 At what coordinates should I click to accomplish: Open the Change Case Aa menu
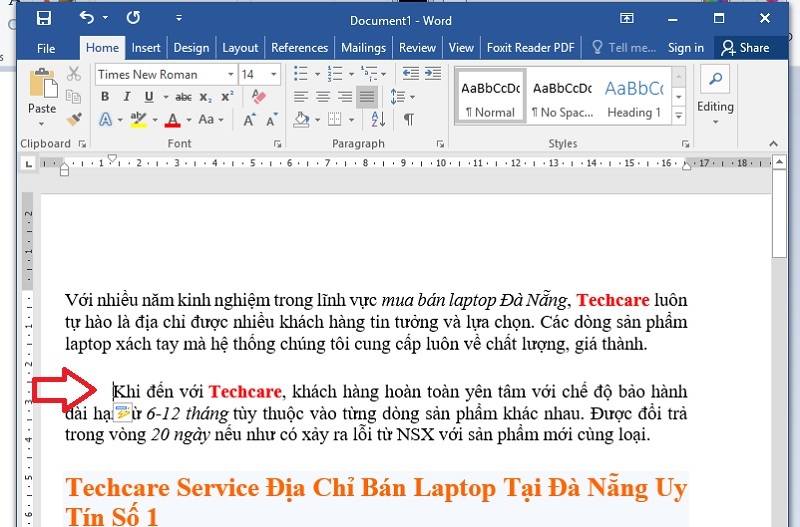tap(211, 119)
